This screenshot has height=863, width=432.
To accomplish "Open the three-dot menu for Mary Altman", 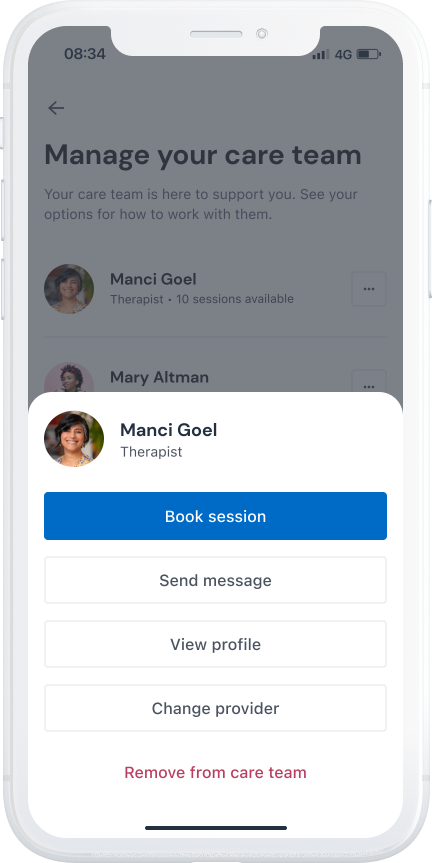I will [x=369, y=381].
